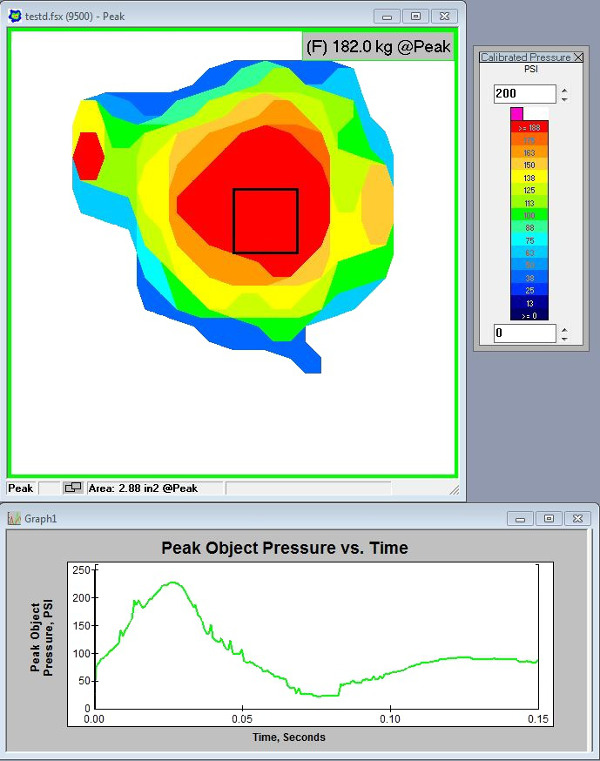Decrease the upper pressure limit of 200
Screen dimensions: 600x761
pyautogui.click(x=564, y=99)
